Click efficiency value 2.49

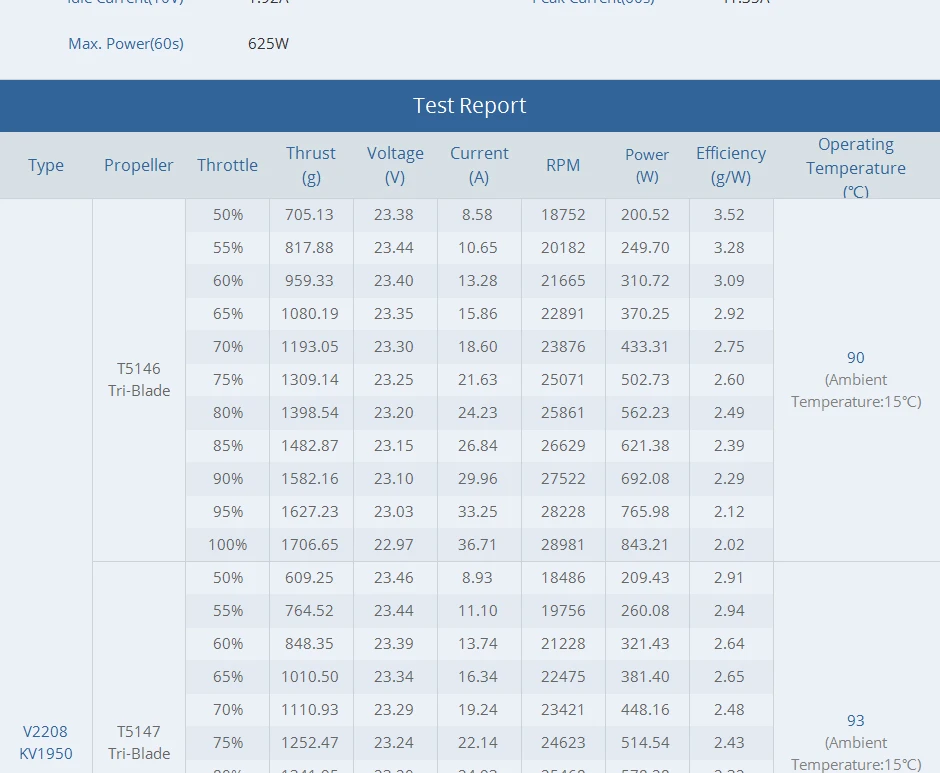tap(729, 413)
